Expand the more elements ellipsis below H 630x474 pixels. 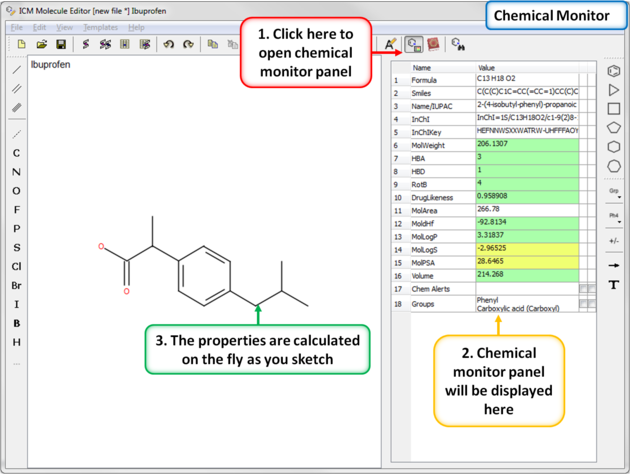16,363
